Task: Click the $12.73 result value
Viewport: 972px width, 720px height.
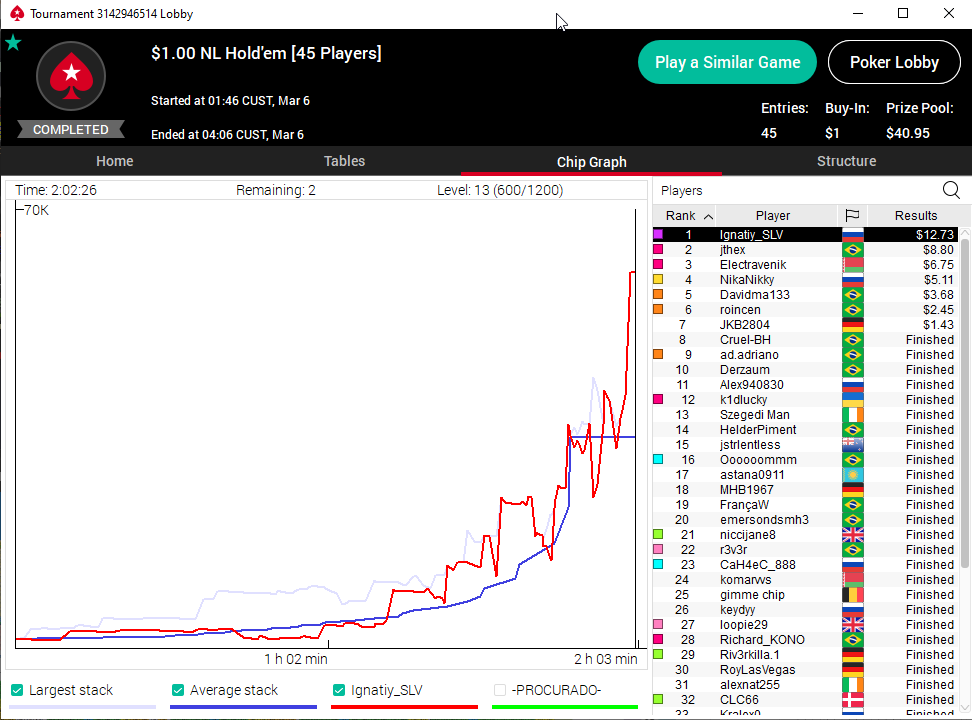Action: tap(935, 234)
